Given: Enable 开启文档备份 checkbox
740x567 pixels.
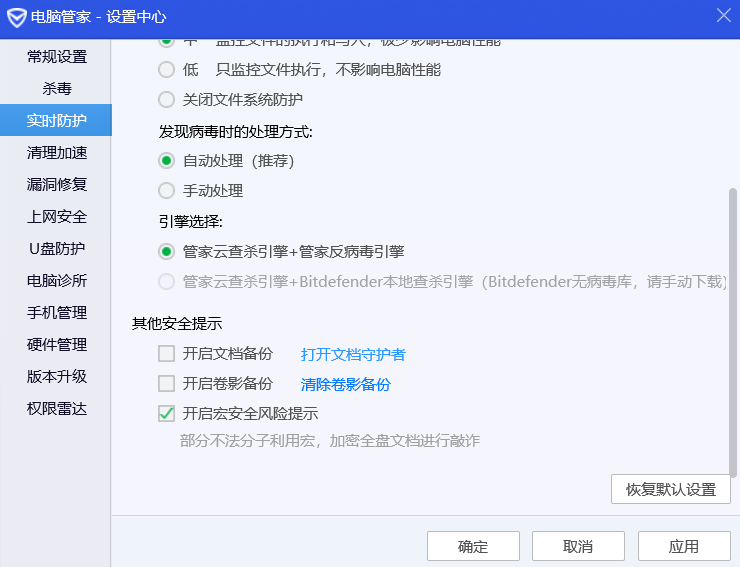Looking at the screenshot, I should 166,354.
